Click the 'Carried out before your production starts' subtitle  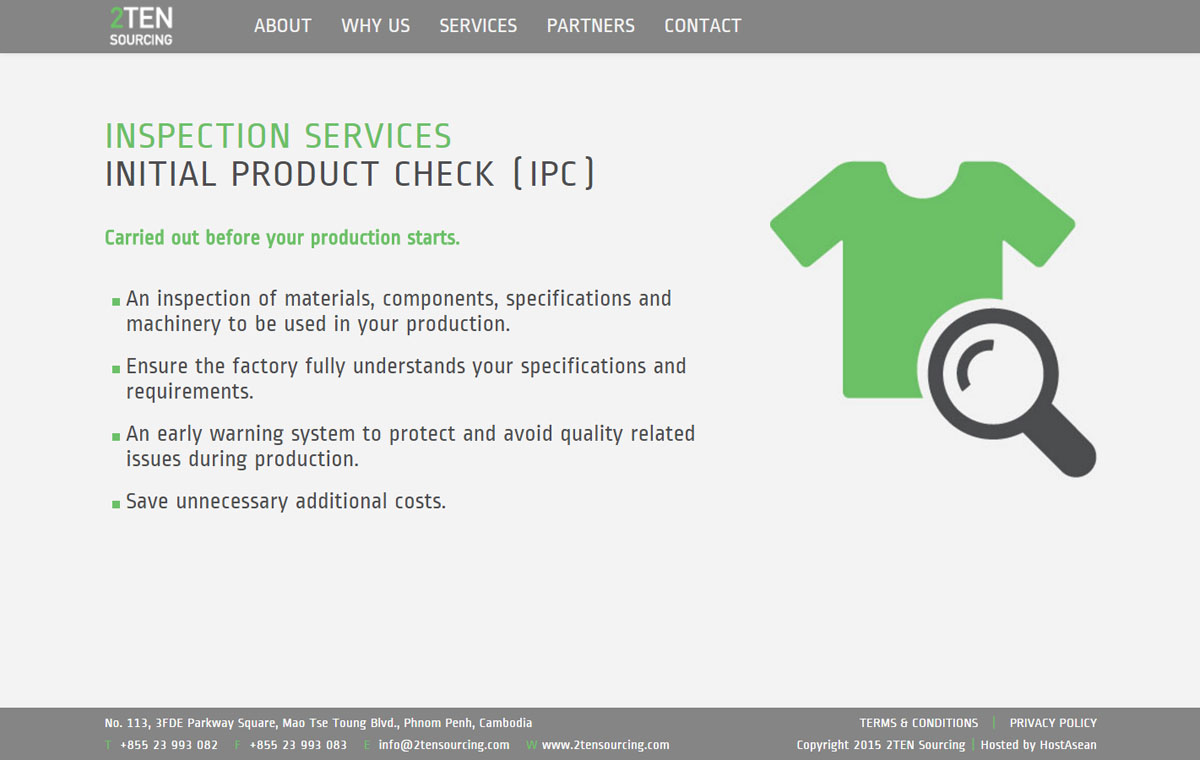coord(282,238)
